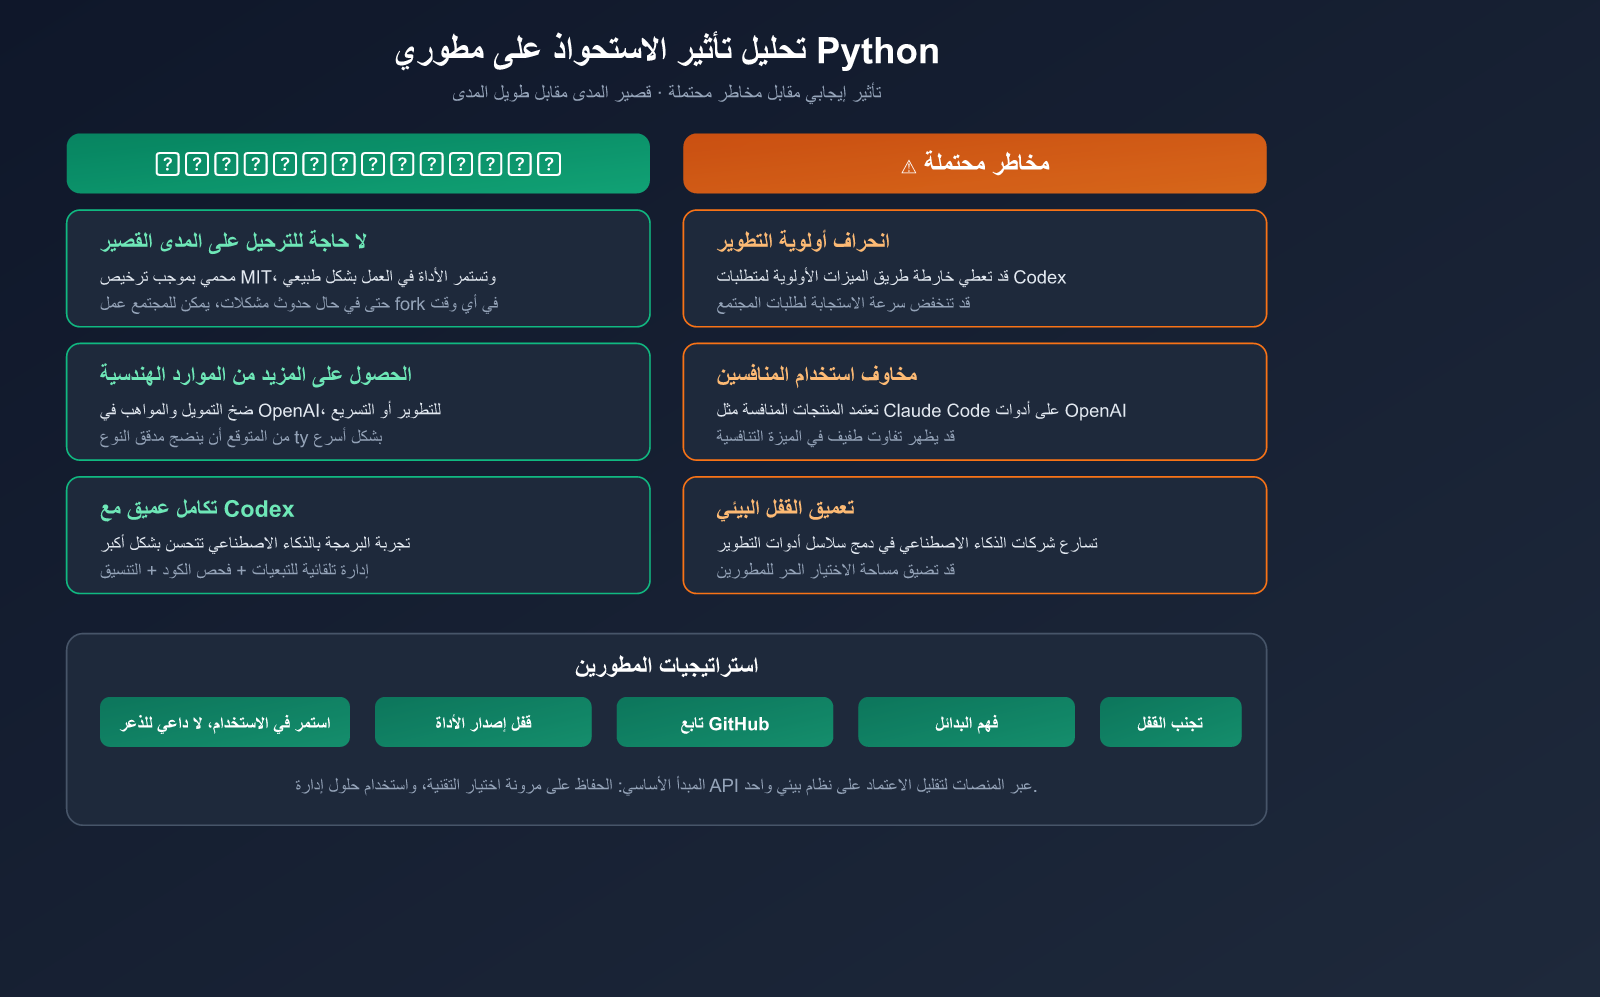Click the استمر في الاستخدام، لا داعي للذعر button
Image resolution: width=1600 pixels, height=997 pixels.
pos(224,721)
